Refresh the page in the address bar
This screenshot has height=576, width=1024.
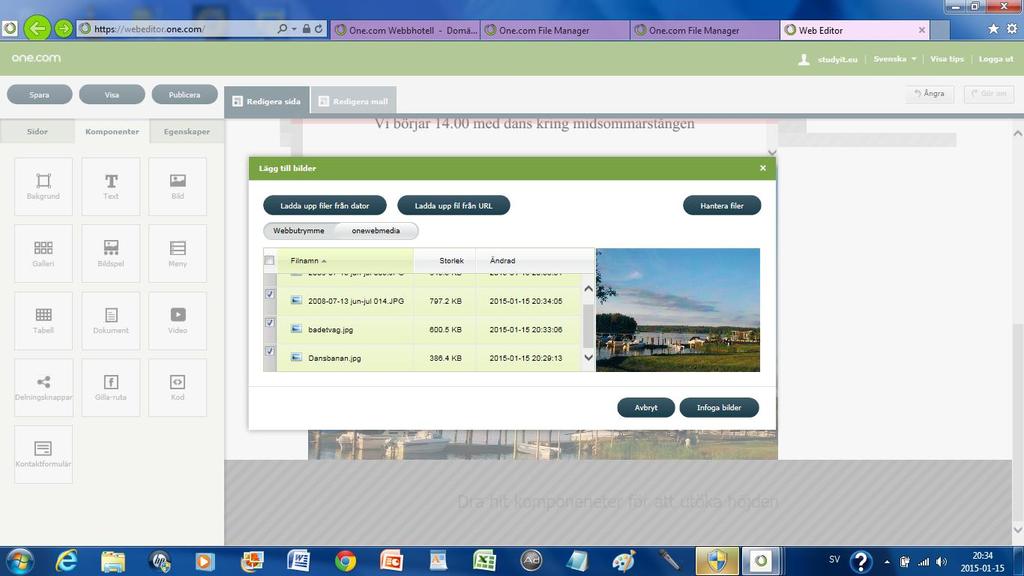pos(319,29)
